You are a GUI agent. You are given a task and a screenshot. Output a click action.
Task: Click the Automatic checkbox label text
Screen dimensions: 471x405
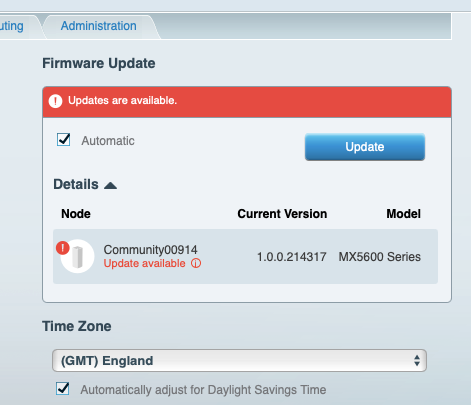click(x=108, y=141)
